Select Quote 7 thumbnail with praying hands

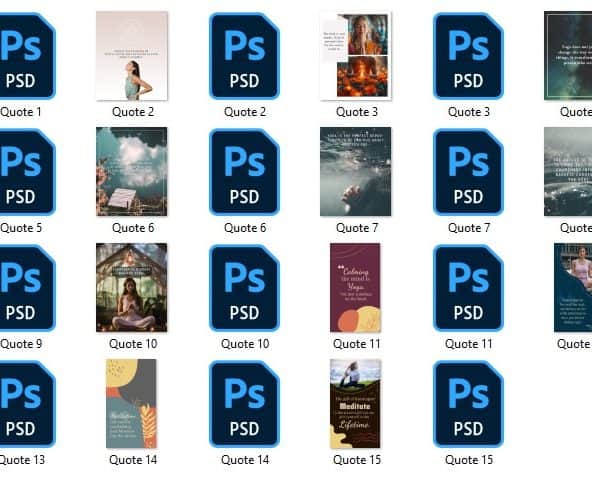pos(356,172)
